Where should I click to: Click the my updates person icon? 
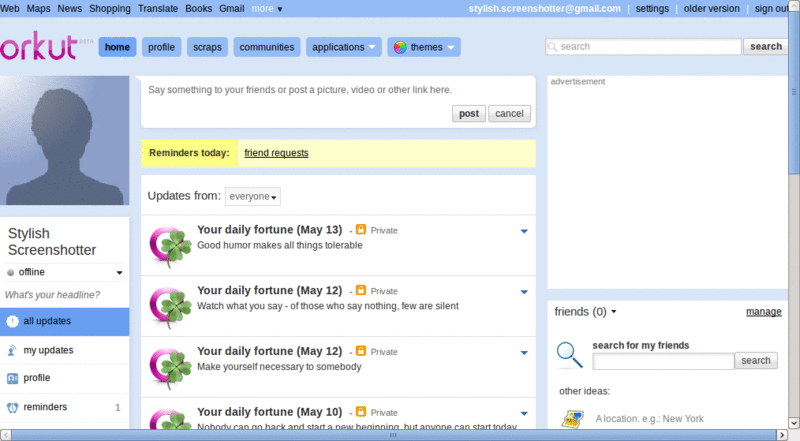tap(12, 351)
